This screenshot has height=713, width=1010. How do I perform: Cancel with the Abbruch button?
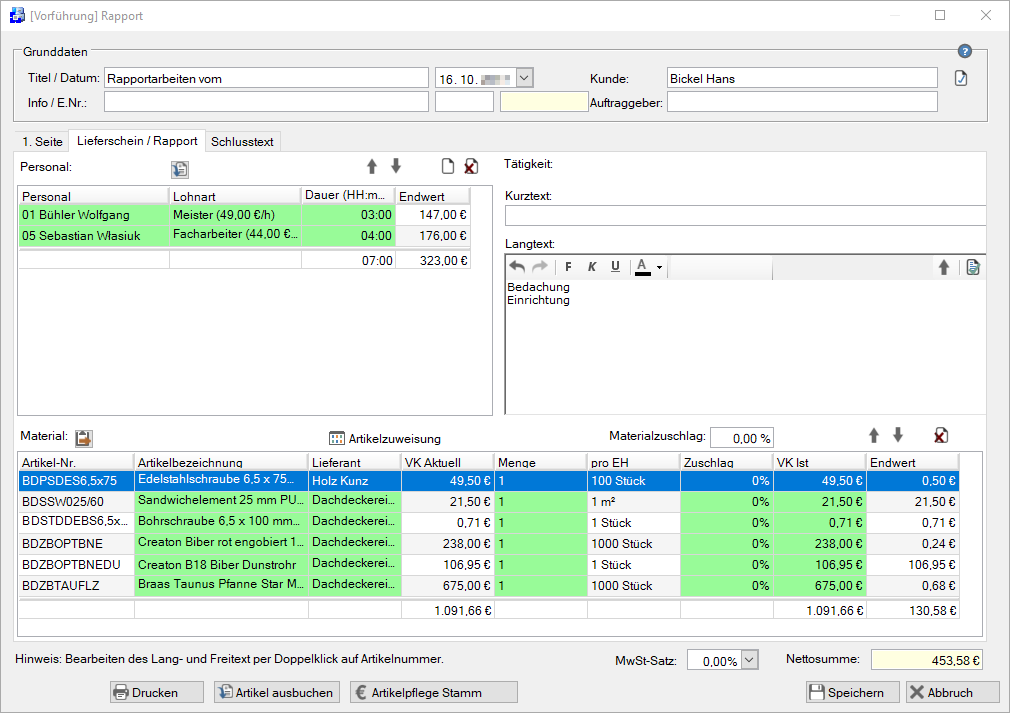pyautogui.click(x=953, y=692)
